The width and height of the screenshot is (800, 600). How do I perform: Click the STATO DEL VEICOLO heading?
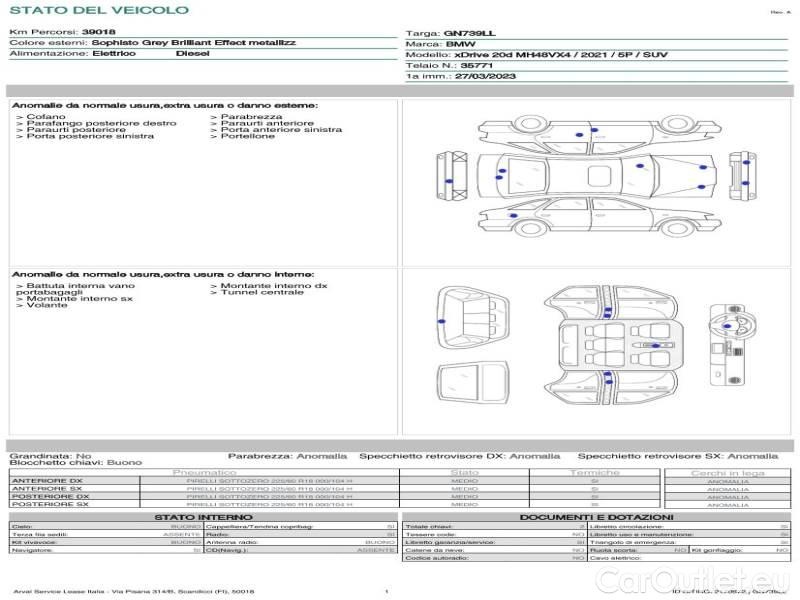[x=99, y=10]
